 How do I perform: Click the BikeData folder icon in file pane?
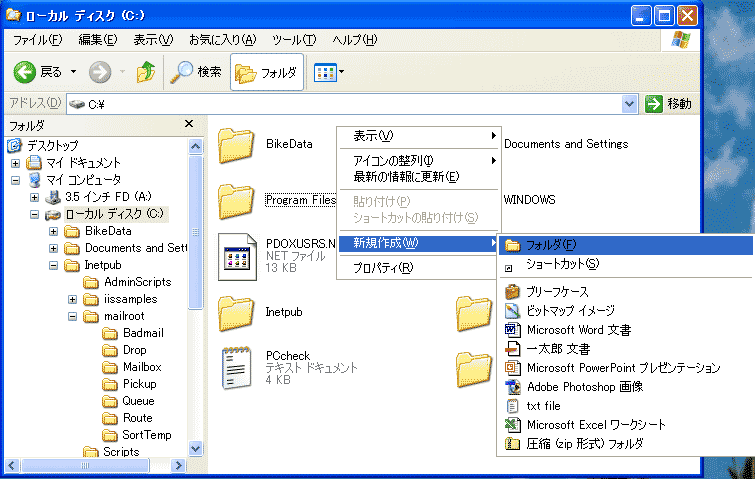235,145
